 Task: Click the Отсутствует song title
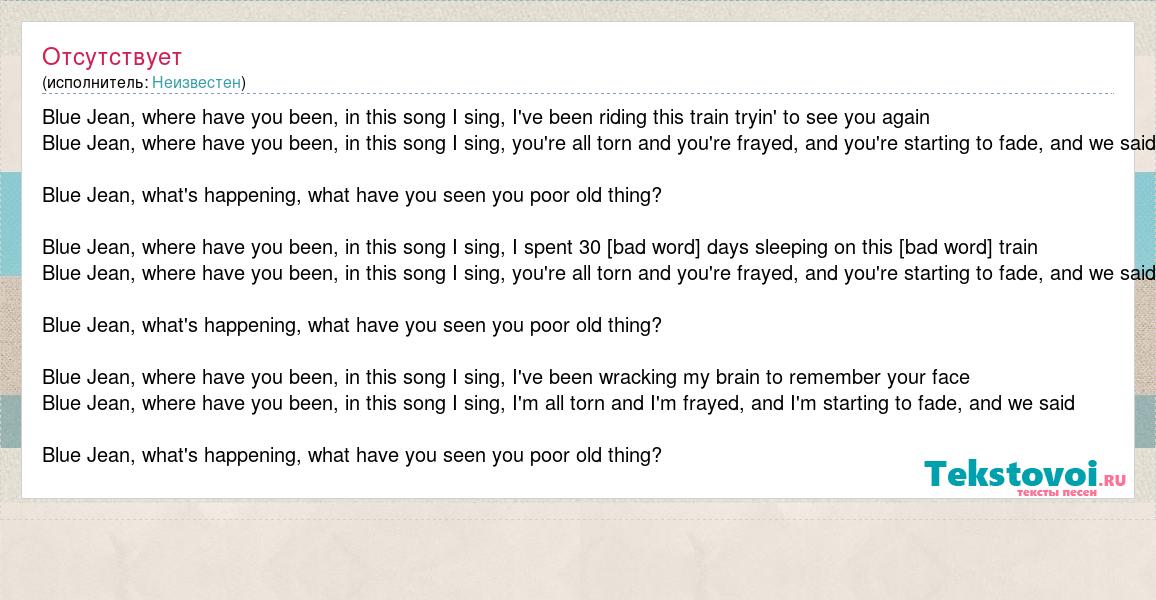111,57
